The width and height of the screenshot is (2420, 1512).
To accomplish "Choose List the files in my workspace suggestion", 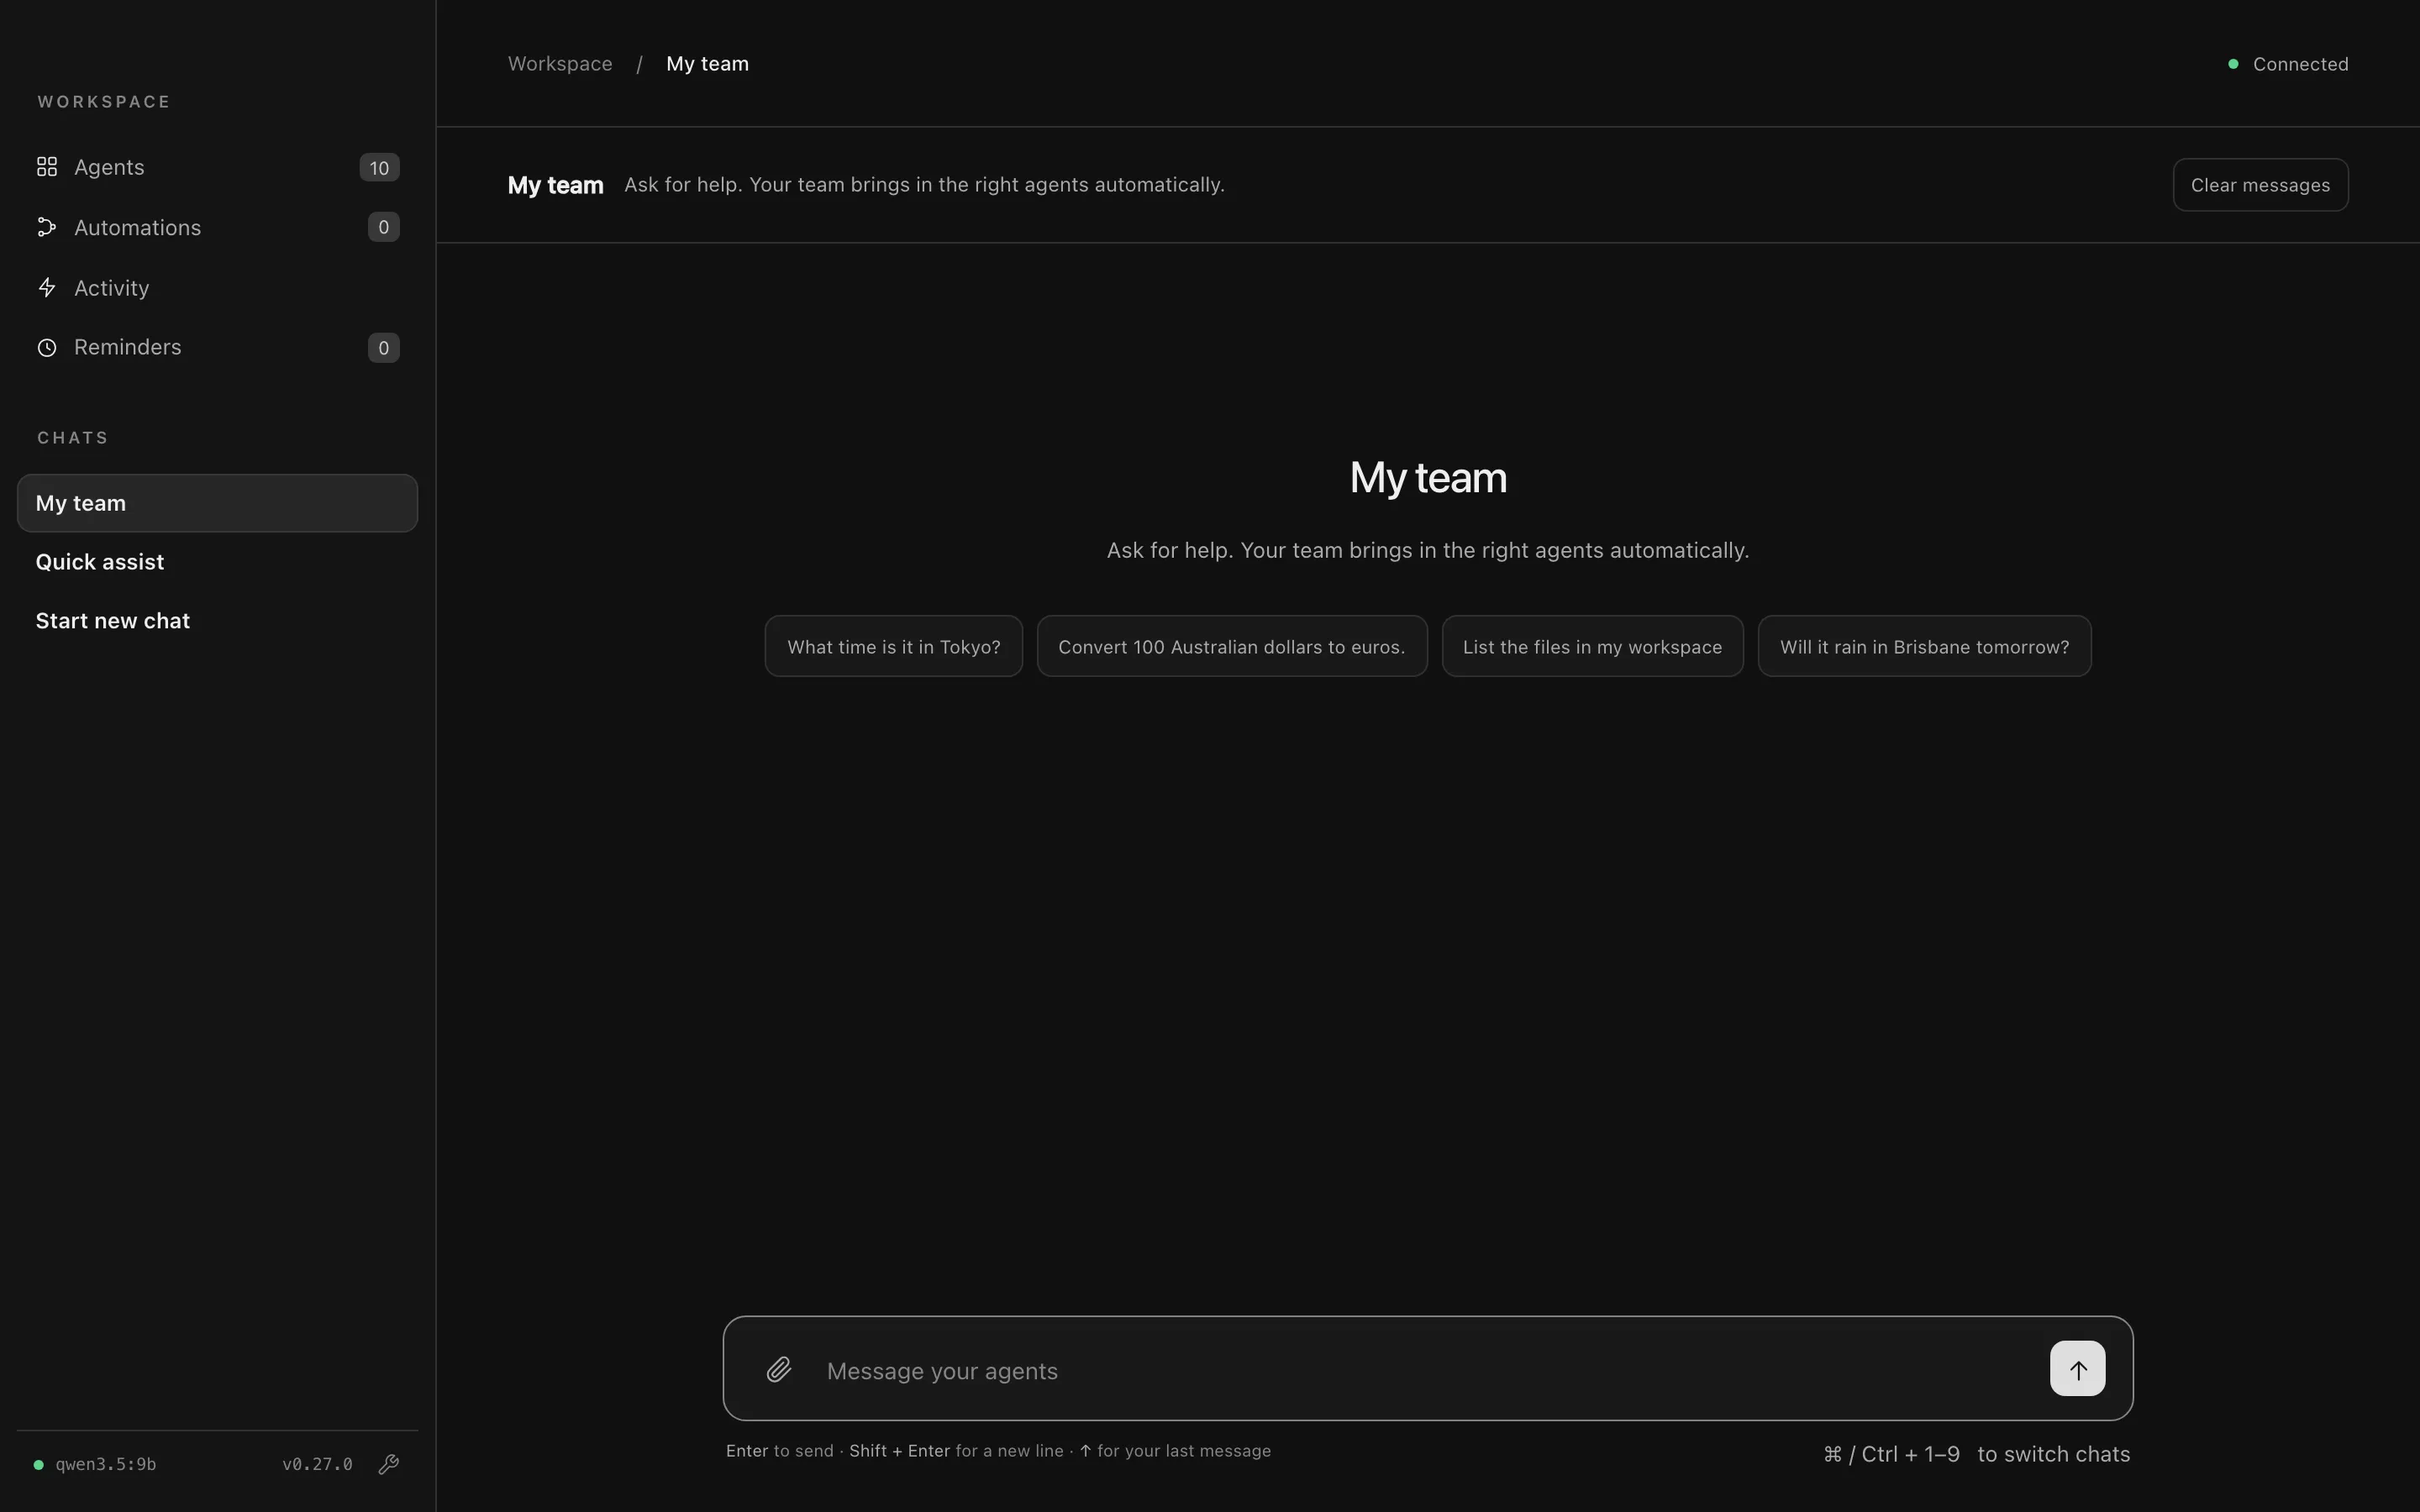I will click(x=1592, y=646).
